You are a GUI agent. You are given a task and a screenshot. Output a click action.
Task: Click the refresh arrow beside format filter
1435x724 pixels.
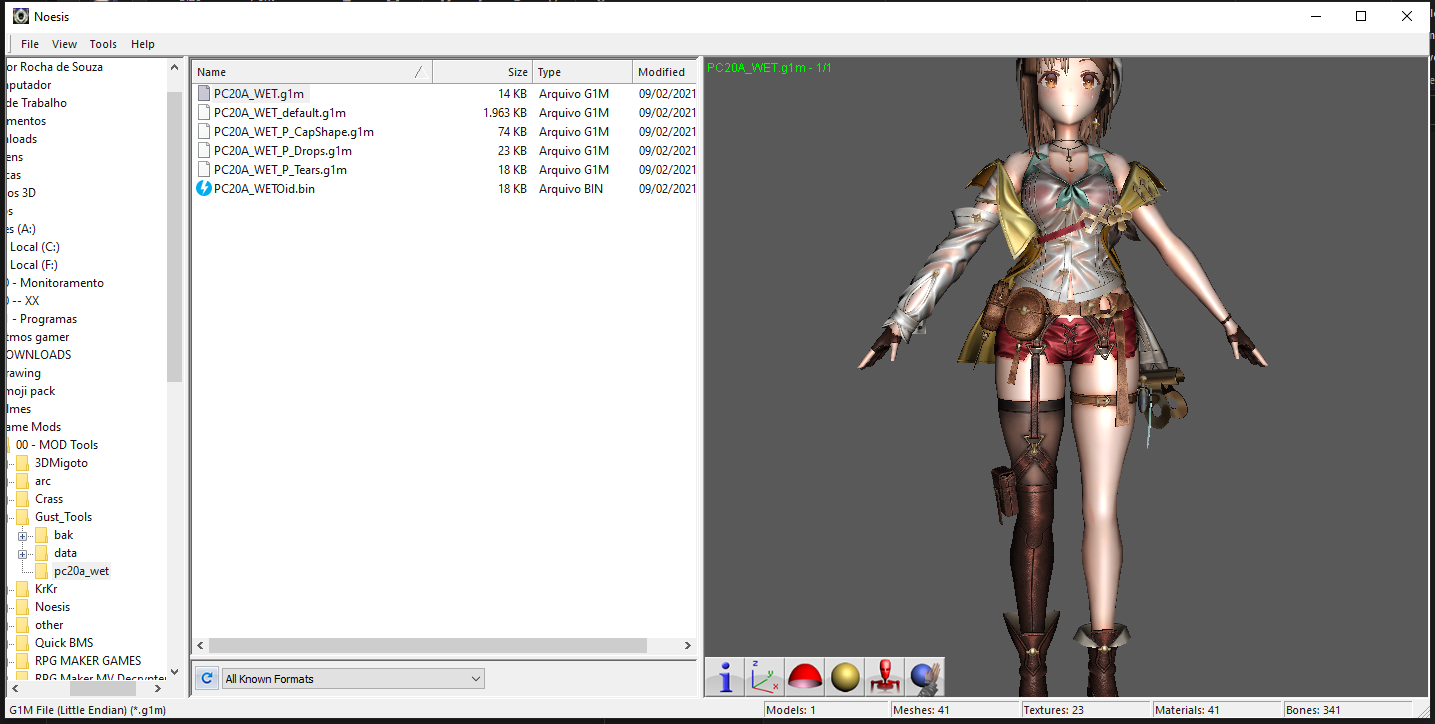coord(207,678)
